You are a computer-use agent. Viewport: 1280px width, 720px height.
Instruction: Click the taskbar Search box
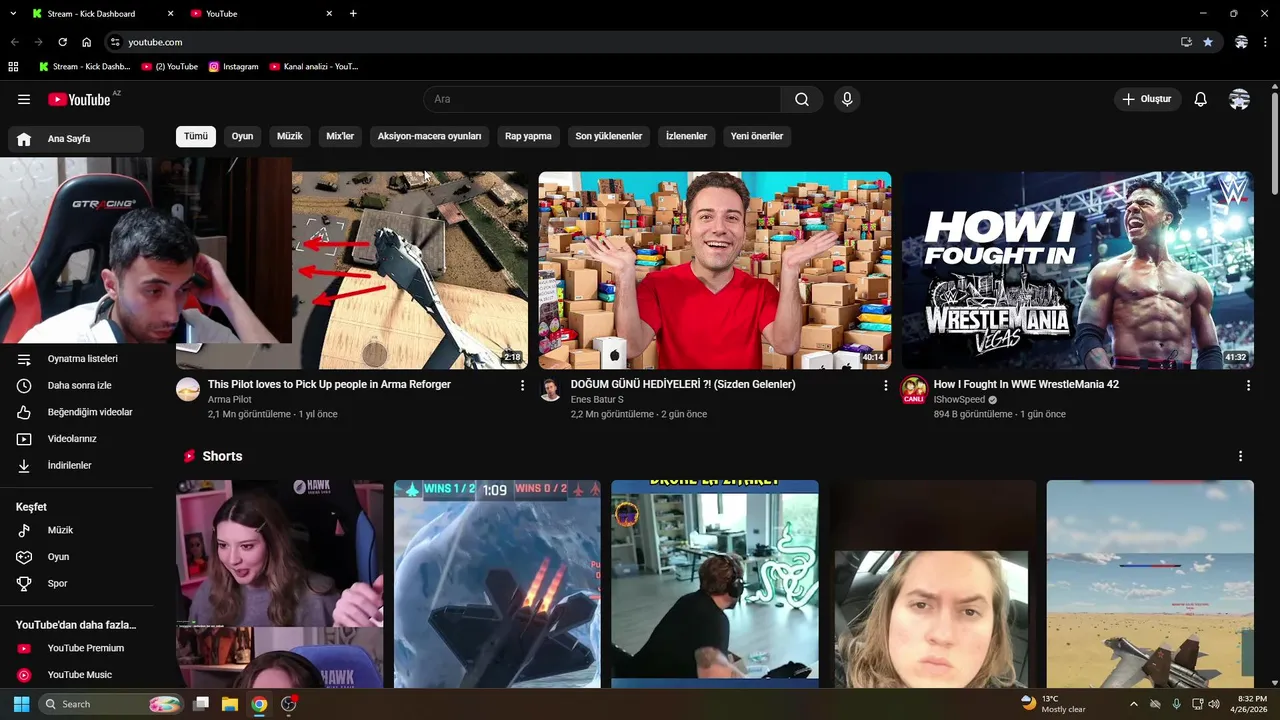pyautogui.click(x=111, y=704)
